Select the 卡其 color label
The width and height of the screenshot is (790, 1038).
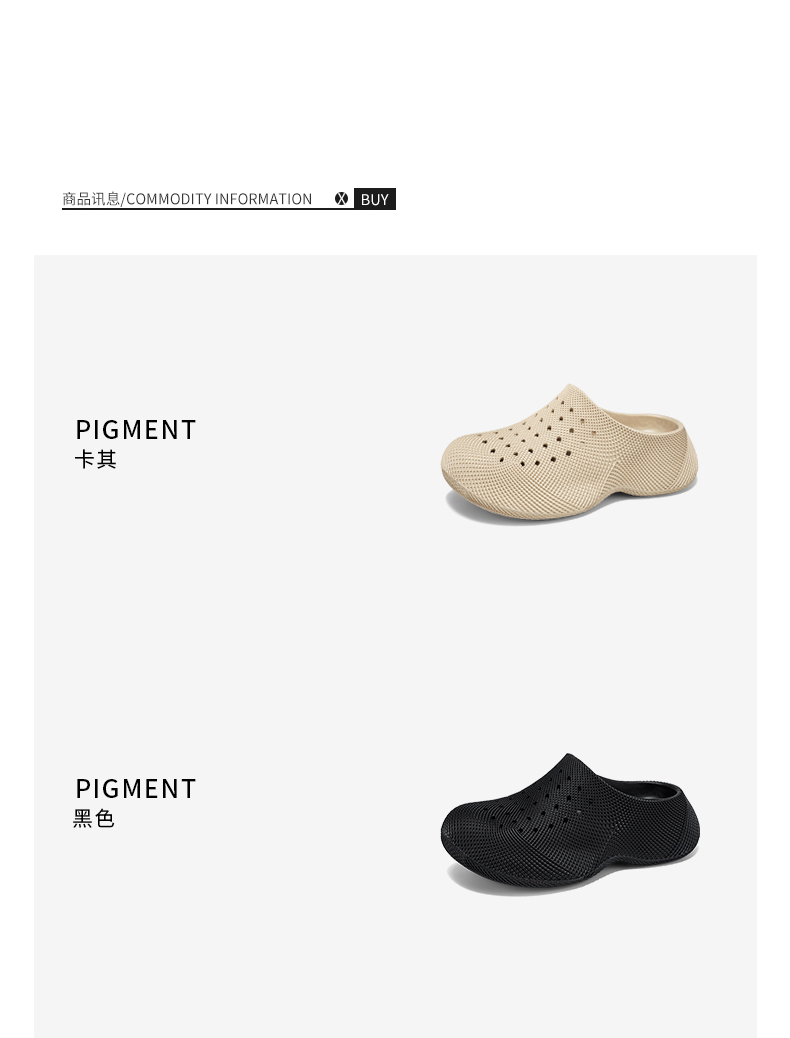(95, 459)
